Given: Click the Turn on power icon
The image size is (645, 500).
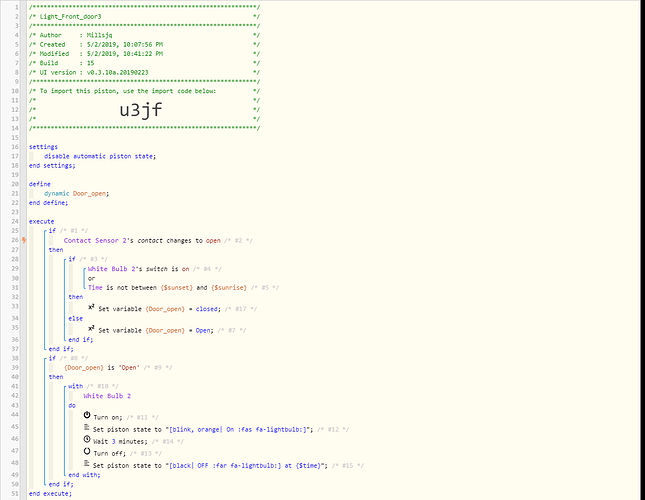Looking at the screenshot, I should click(87, 415).
